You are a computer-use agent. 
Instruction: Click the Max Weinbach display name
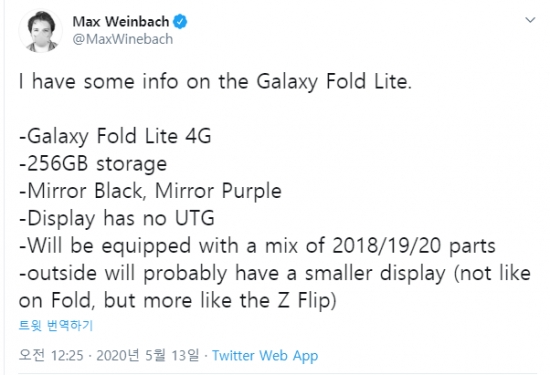[121, 22]
